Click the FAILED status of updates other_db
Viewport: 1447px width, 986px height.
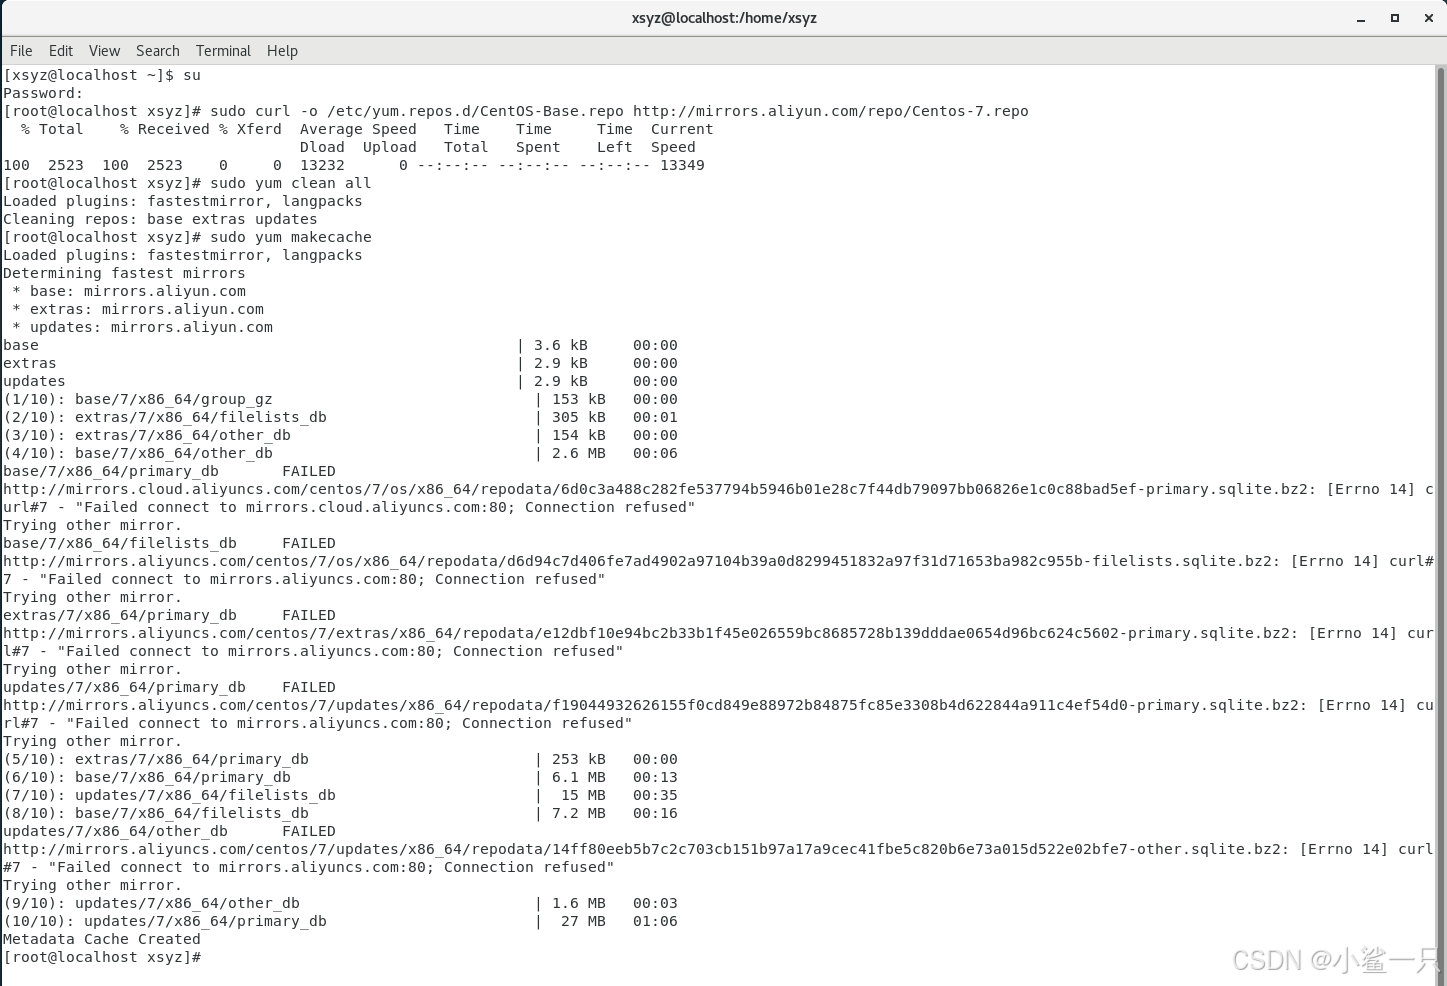(308, 831)
